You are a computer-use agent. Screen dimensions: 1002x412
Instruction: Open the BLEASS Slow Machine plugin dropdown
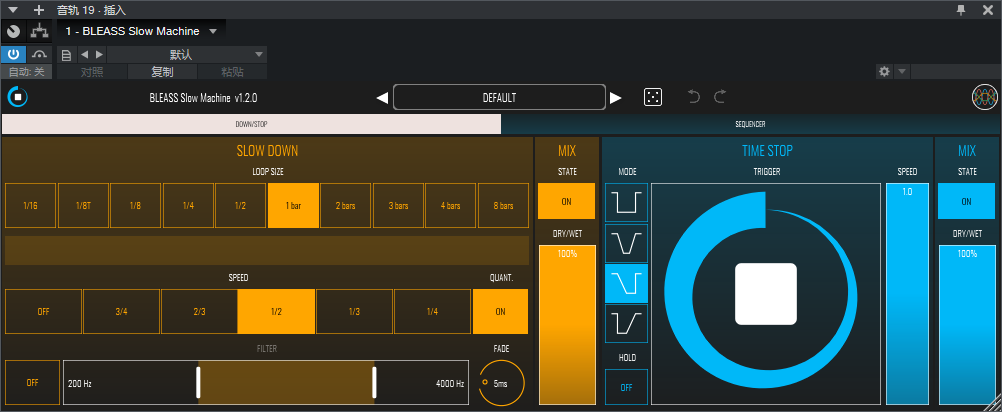(x=213, y=31)
